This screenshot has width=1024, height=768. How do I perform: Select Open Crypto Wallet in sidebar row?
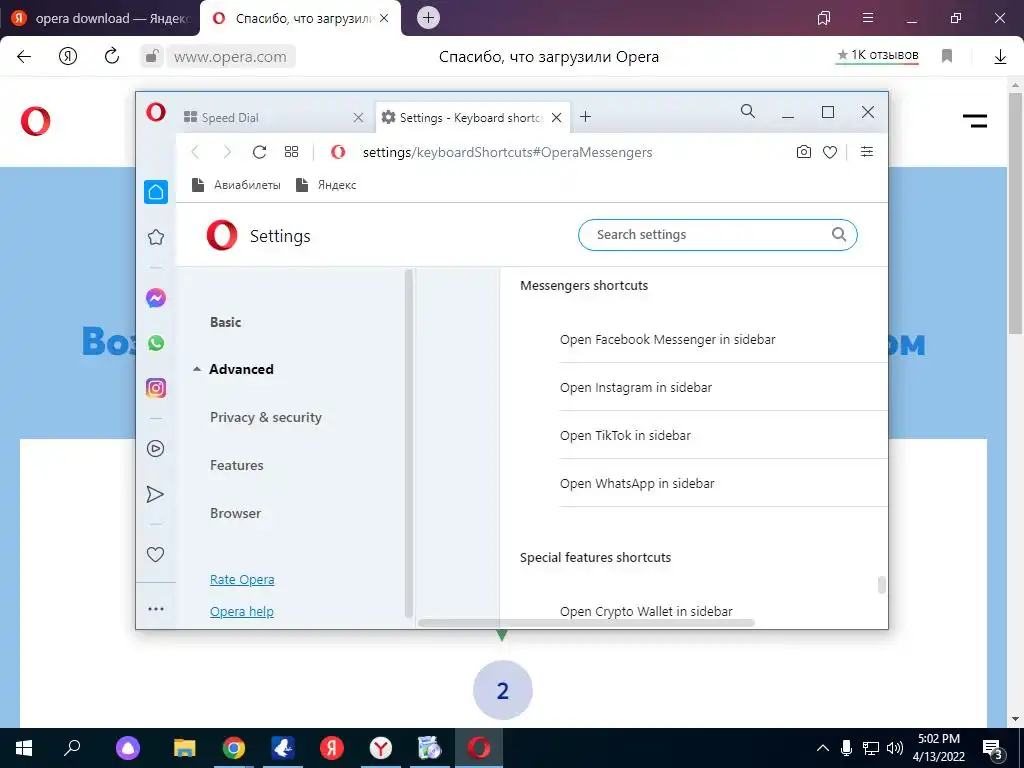[x=723, y=611]
